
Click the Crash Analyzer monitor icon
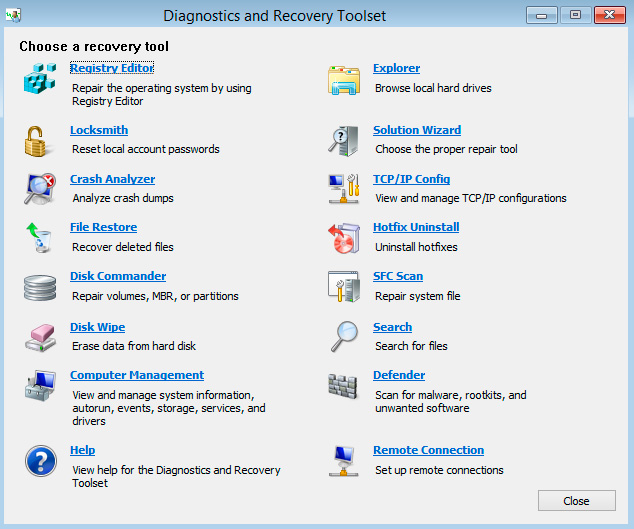click(41, 188)
